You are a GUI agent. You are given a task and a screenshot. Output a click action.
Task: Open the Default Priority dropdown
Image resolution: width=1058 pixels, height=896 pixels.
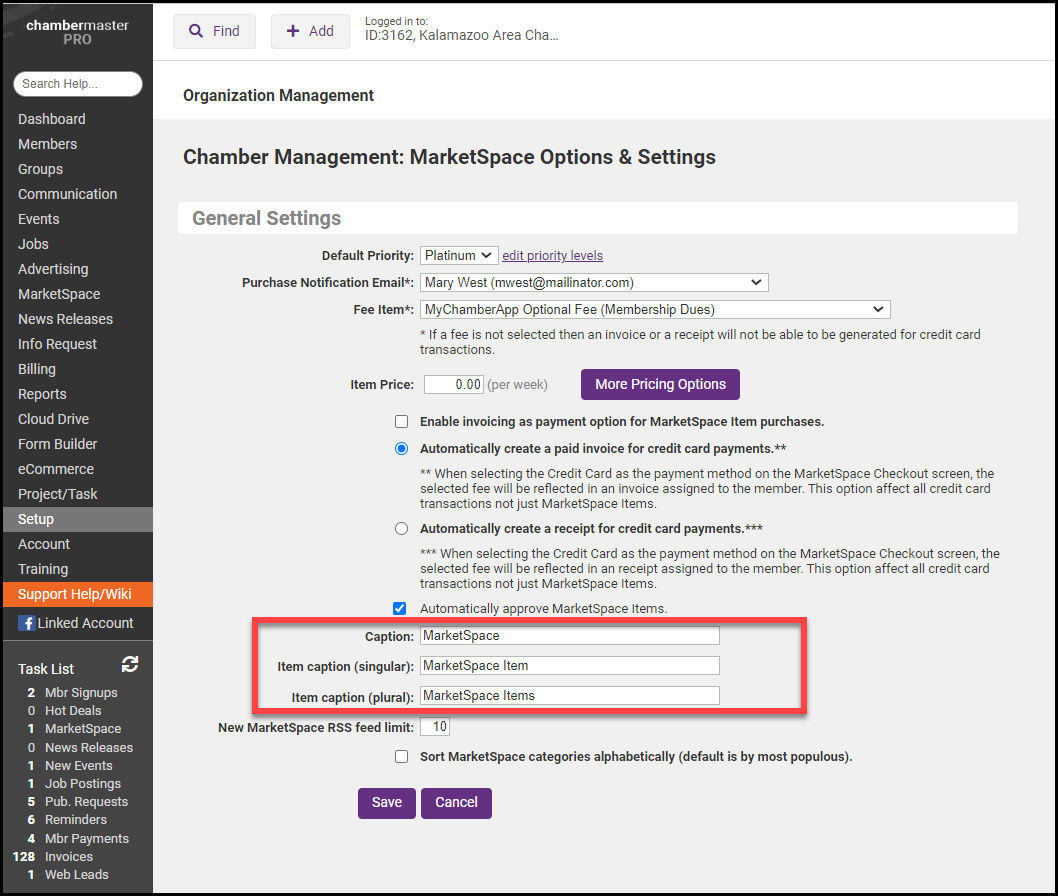pyautogui.click(x=459, y=256)
